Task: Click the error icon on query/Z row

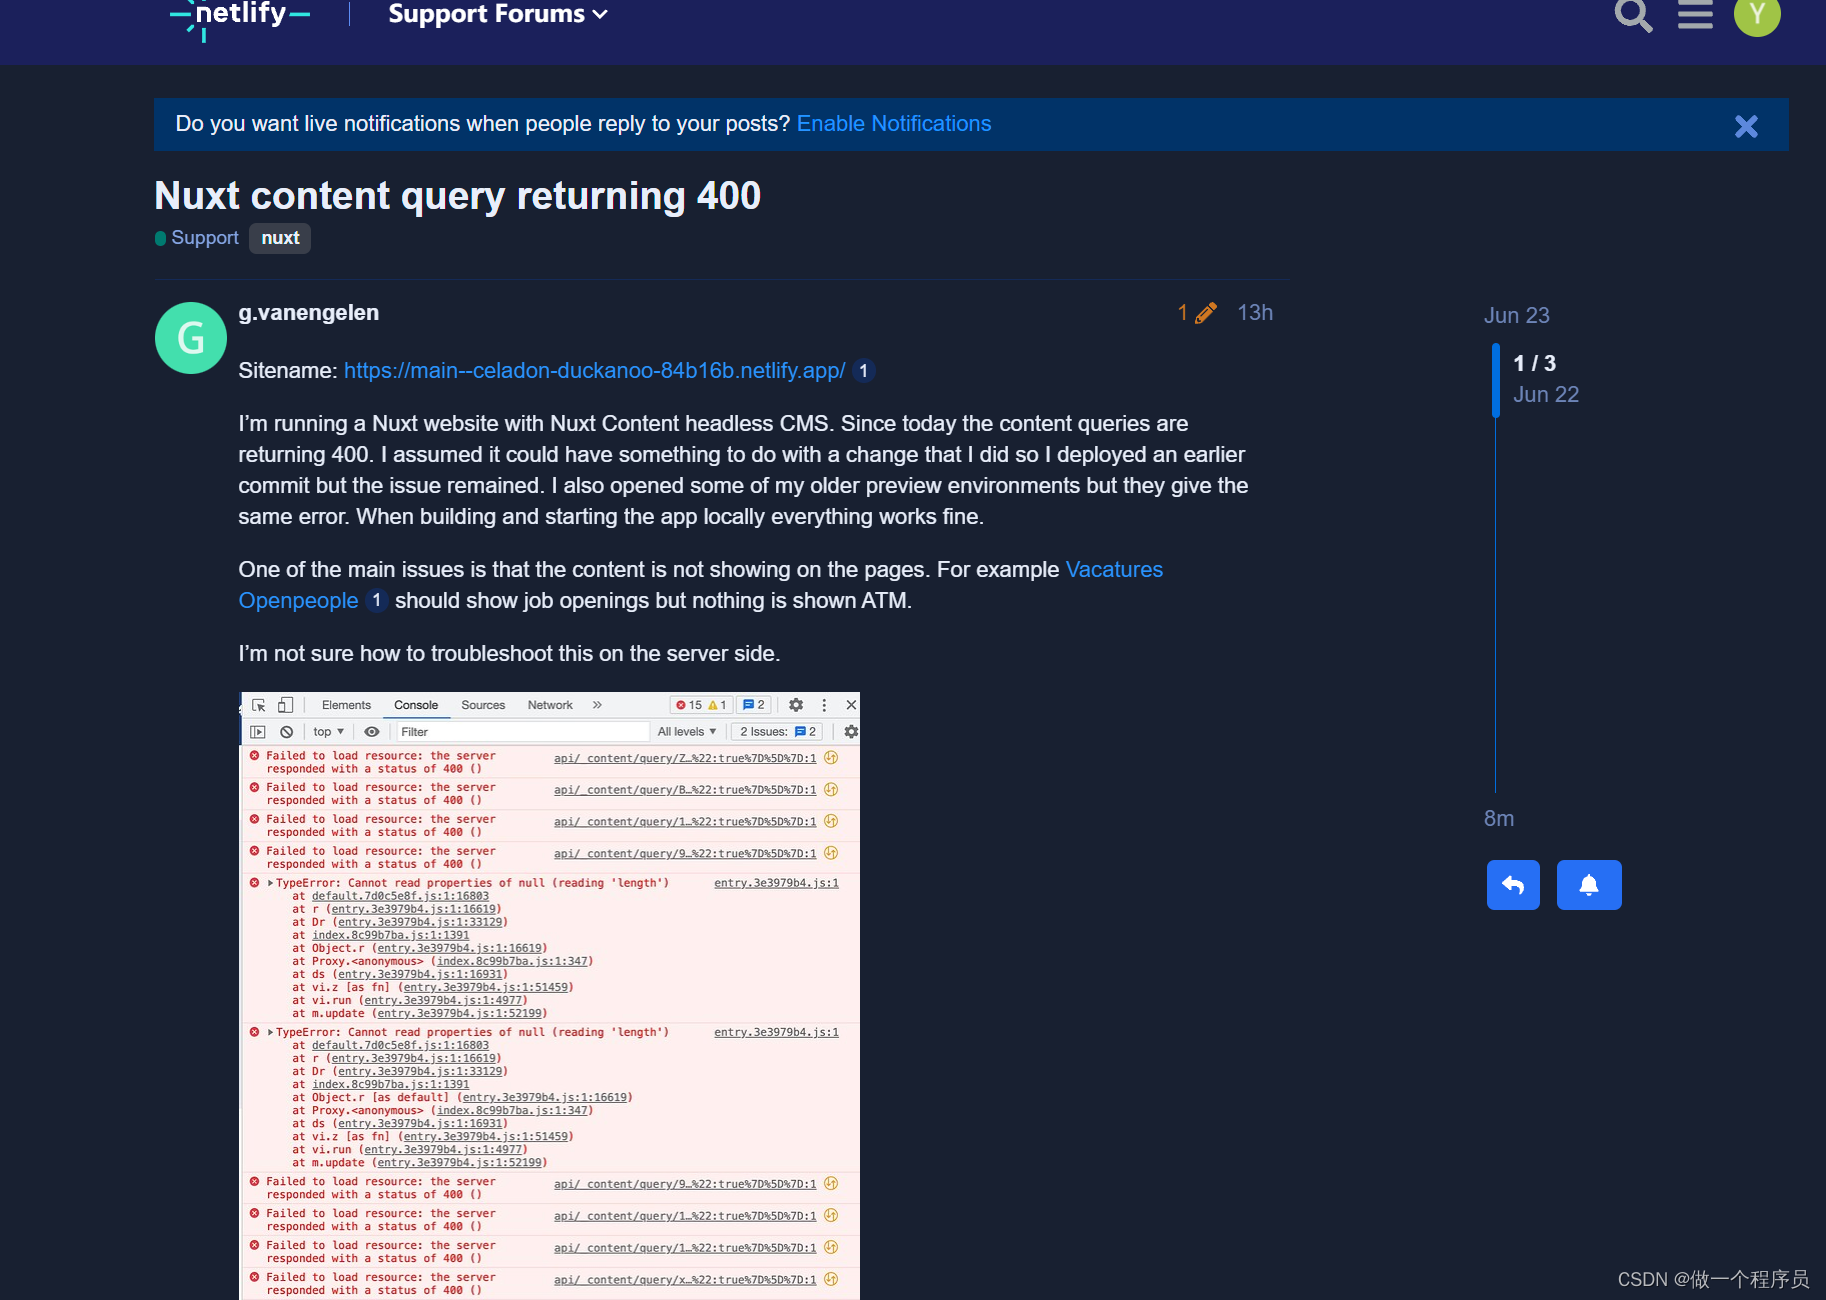Action: pyautogui.click(x=255, y=756)
